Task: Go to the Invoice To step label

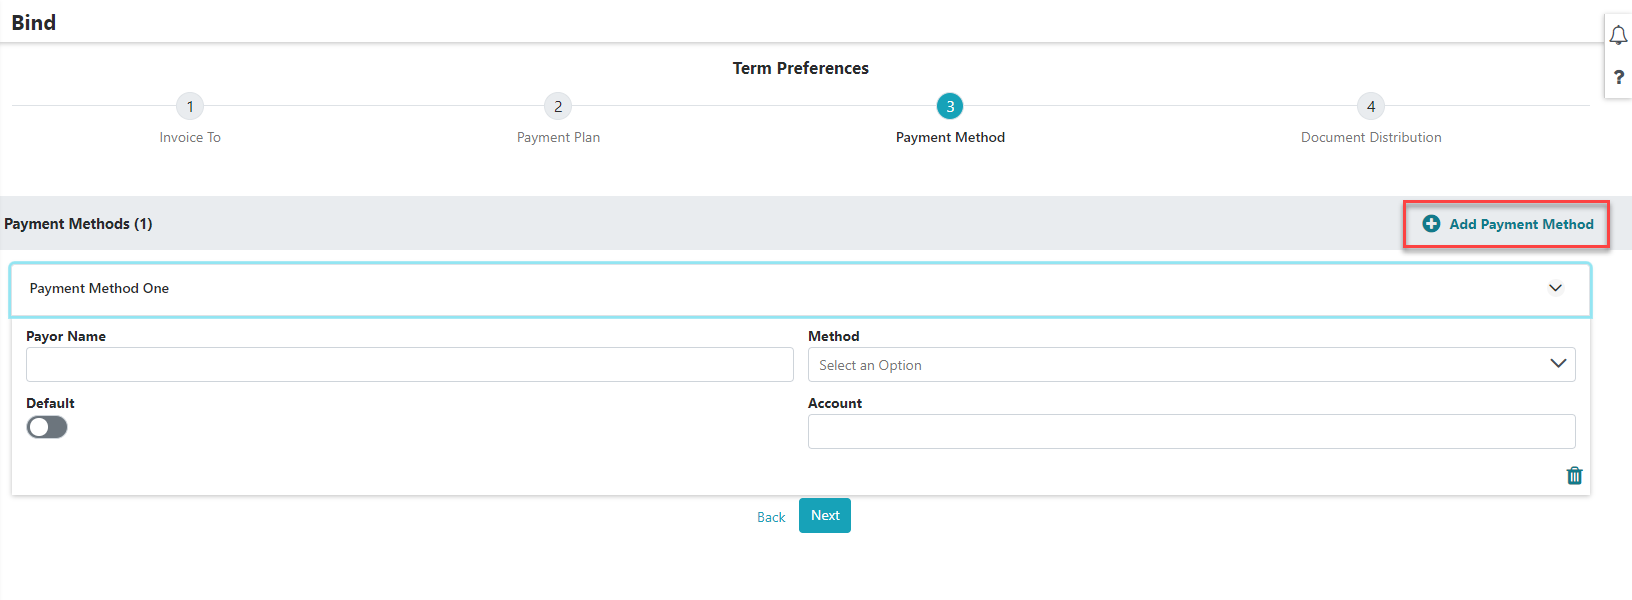Action: (190, 137)
